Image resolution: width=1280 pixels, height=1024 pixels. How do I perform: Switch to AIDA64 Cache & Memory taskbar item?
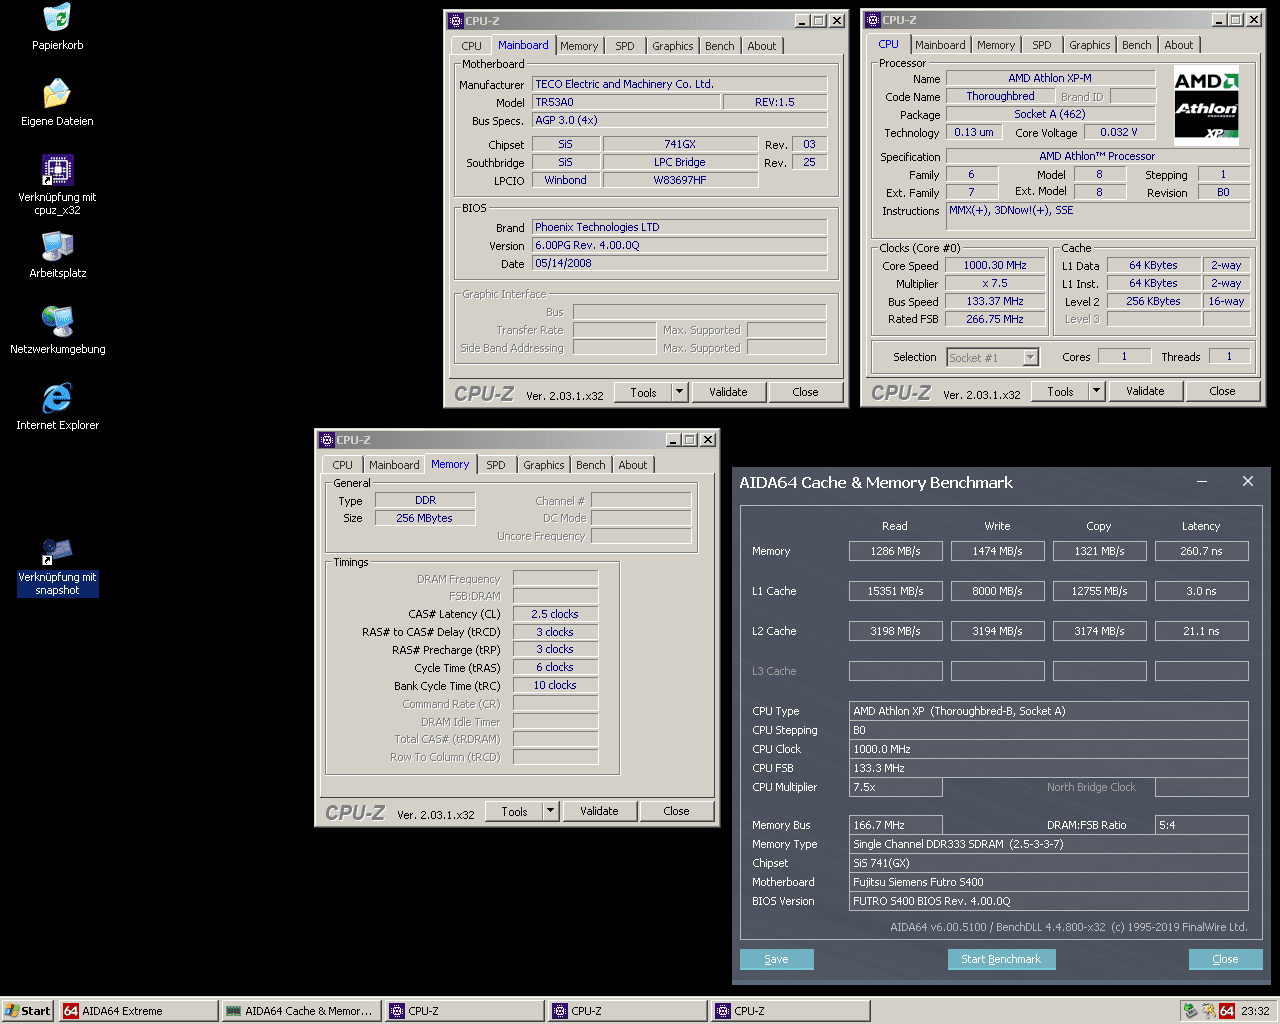[301, 1011]
